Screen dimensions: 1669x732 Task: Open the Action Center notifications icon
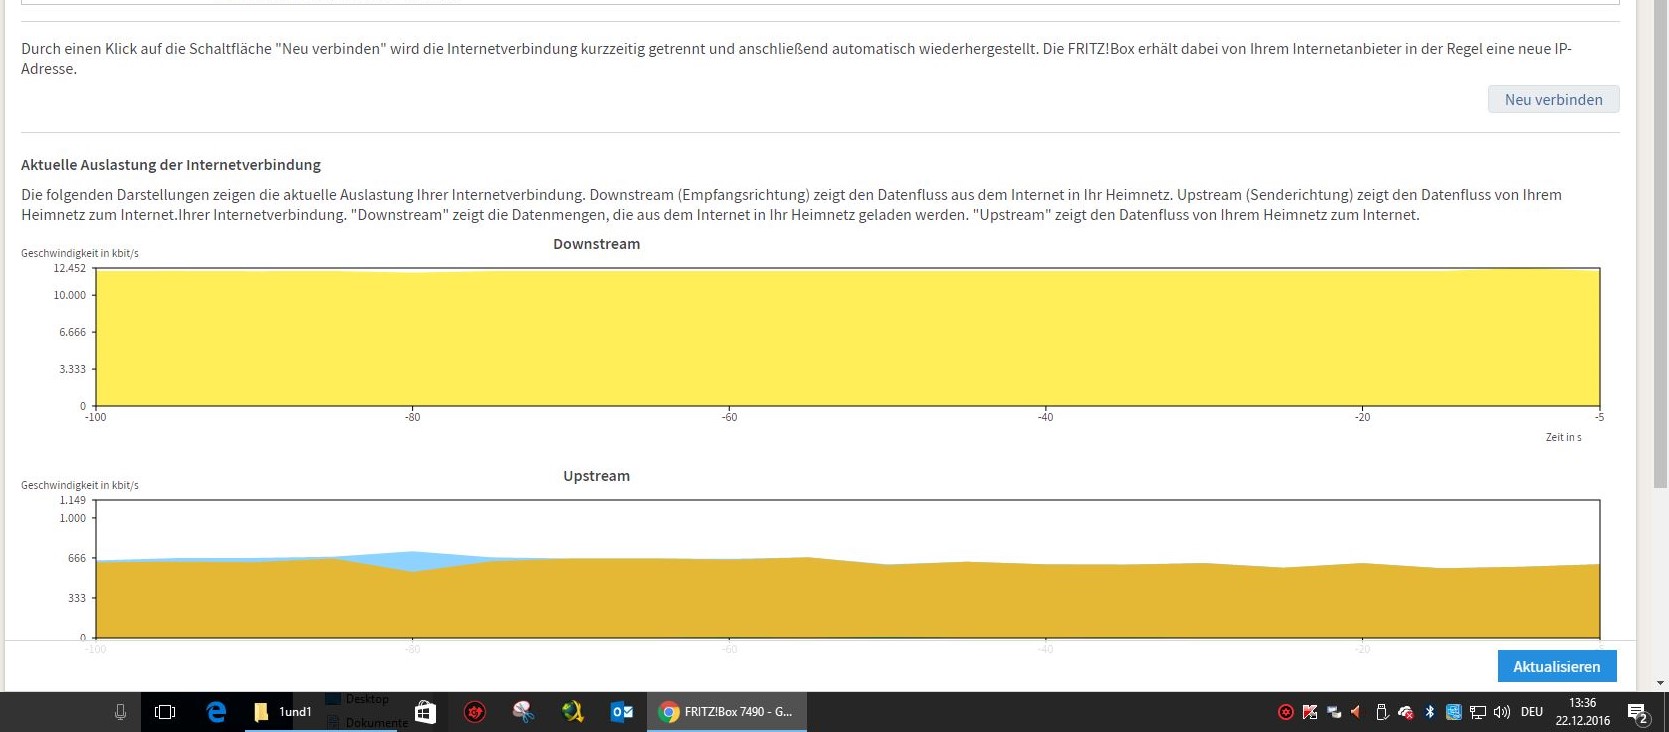[x=1637, y=713]
